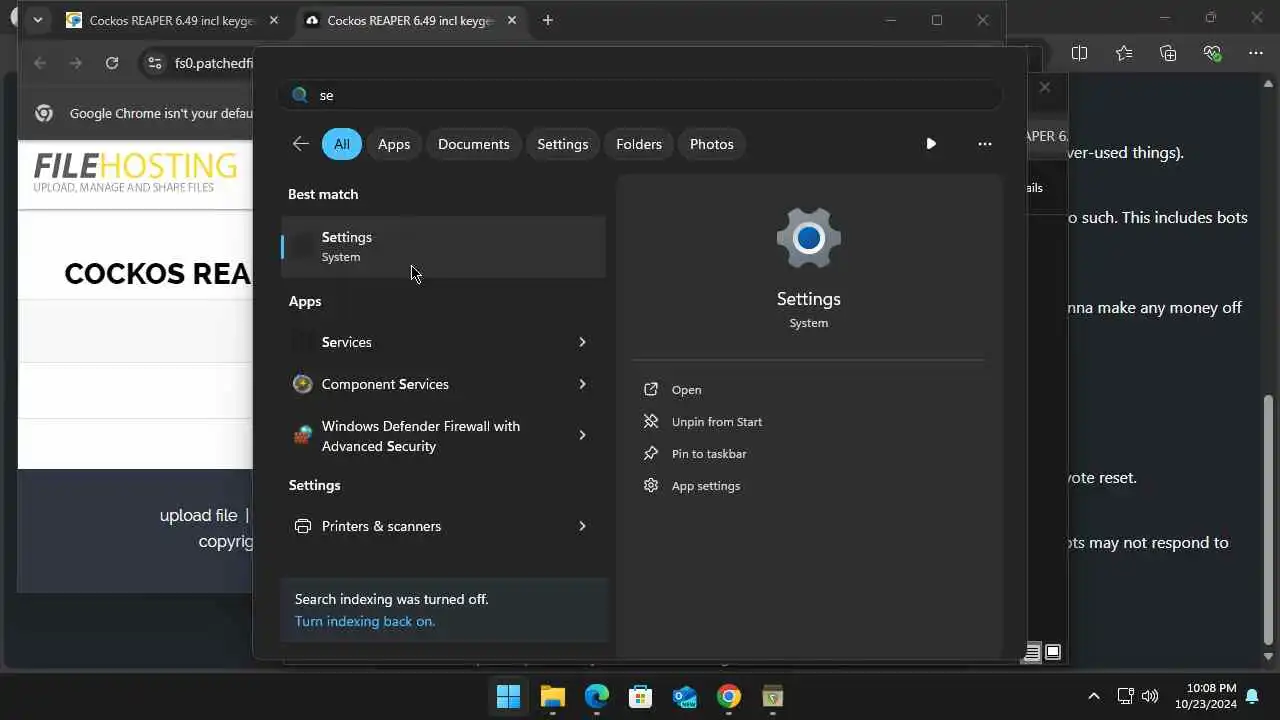Open Outlook from taskbar
Screen dimensions: 1280x720
pyautogui.click(x=685, y=696)
